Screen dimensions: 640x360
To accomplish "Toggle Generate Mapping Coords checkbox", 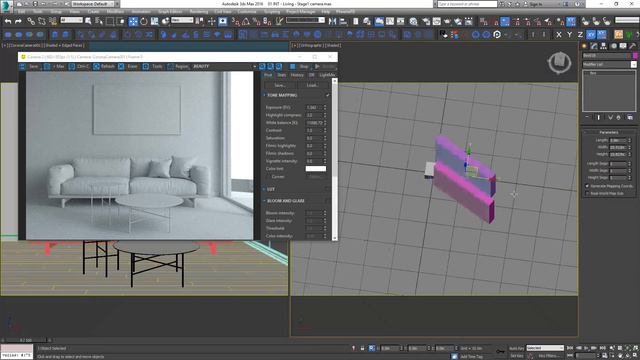I will pos(587,186).
